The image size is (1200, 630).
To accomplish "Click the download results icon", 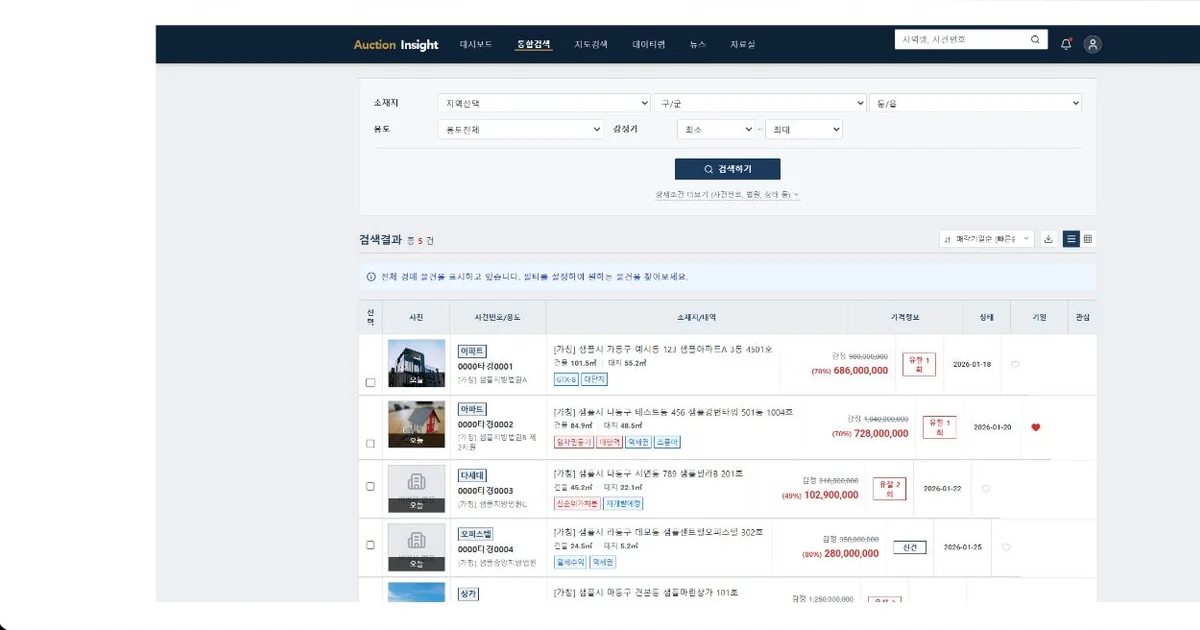I will pyautogui.click(x=1048, y=239).
